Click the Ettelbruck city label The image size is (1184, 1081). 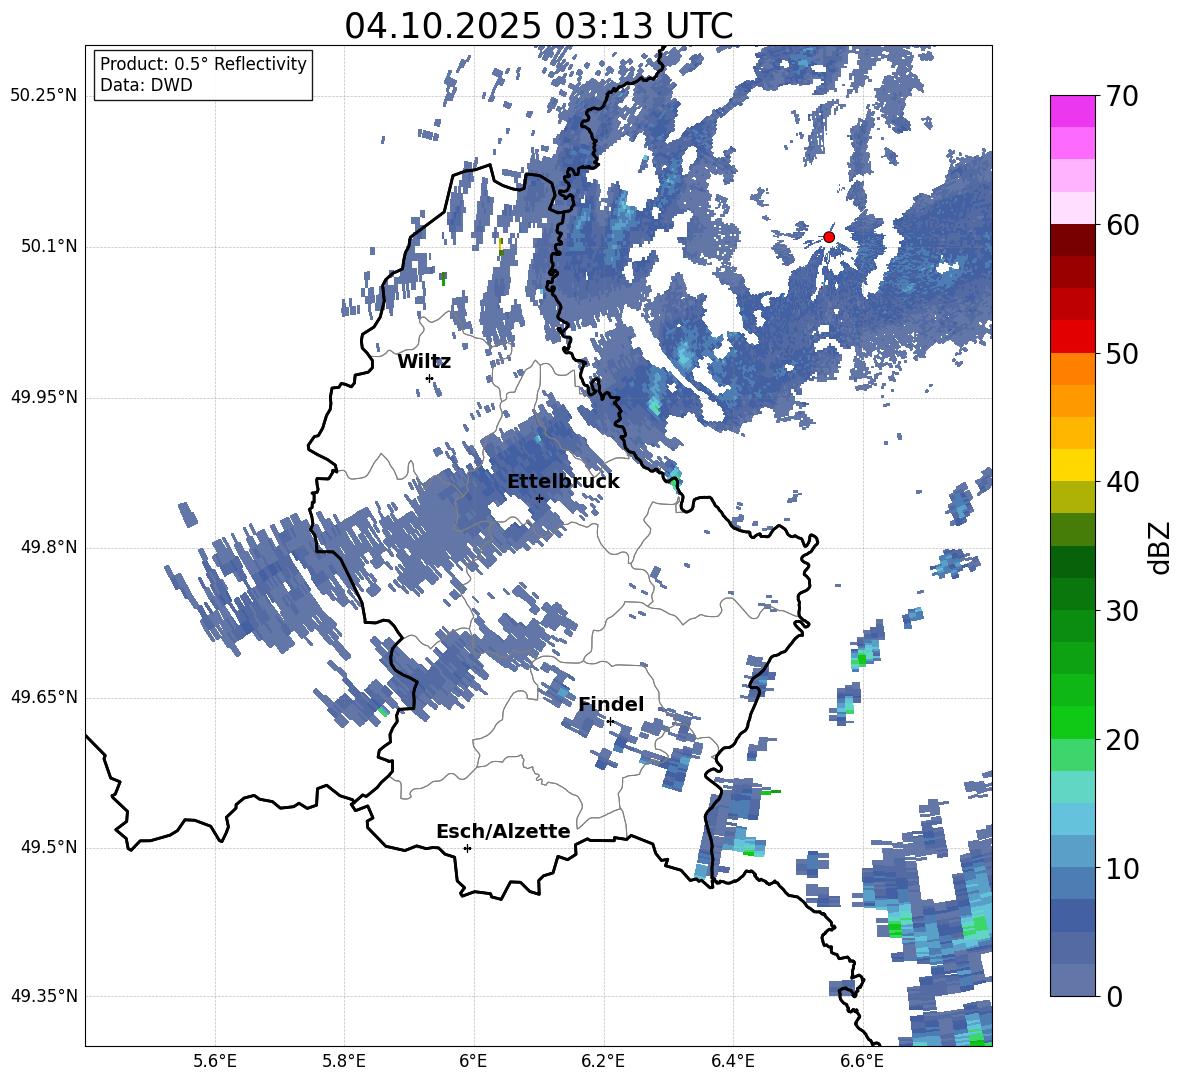pos(563,482)
